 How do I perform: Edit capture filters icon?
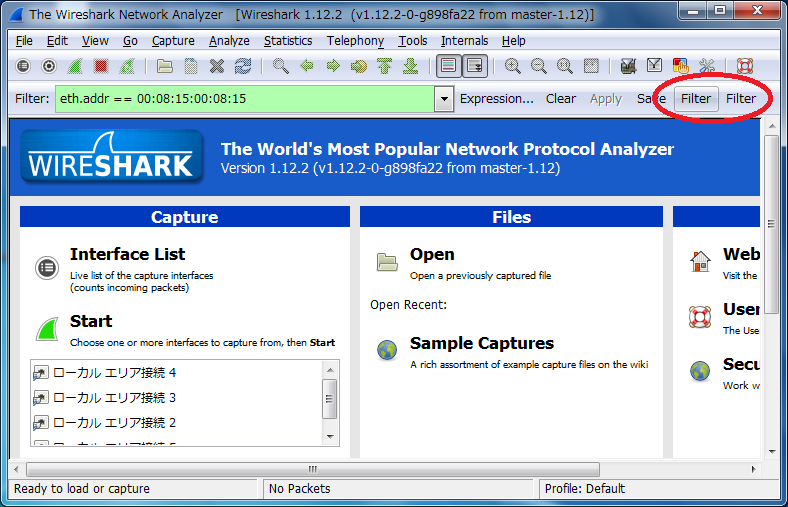628,66
